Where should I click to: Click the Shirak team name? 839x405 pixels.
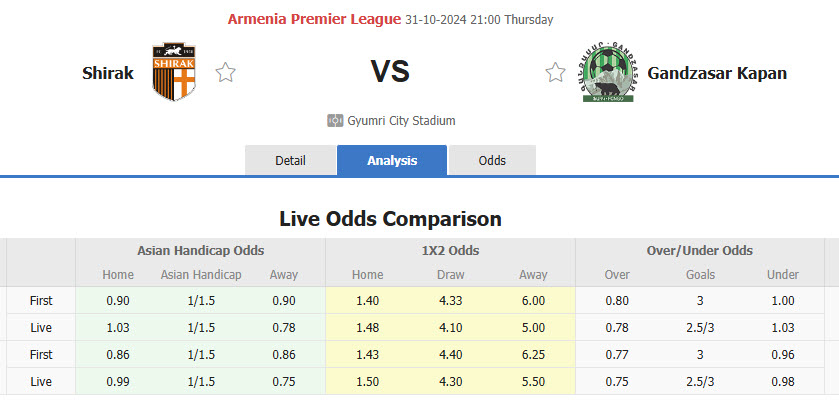point(108,73)
